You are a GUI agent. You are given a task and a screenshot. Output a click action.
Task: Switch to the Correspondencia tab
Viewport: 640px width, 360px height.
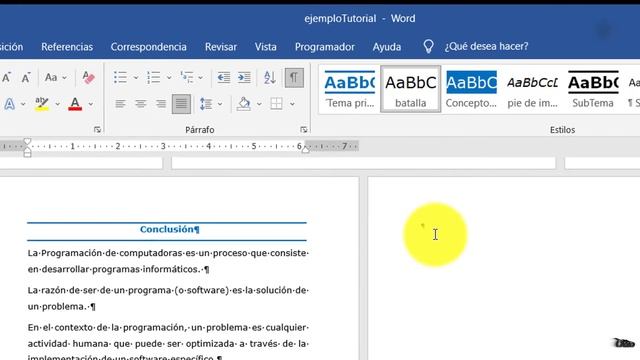point(149,47)
